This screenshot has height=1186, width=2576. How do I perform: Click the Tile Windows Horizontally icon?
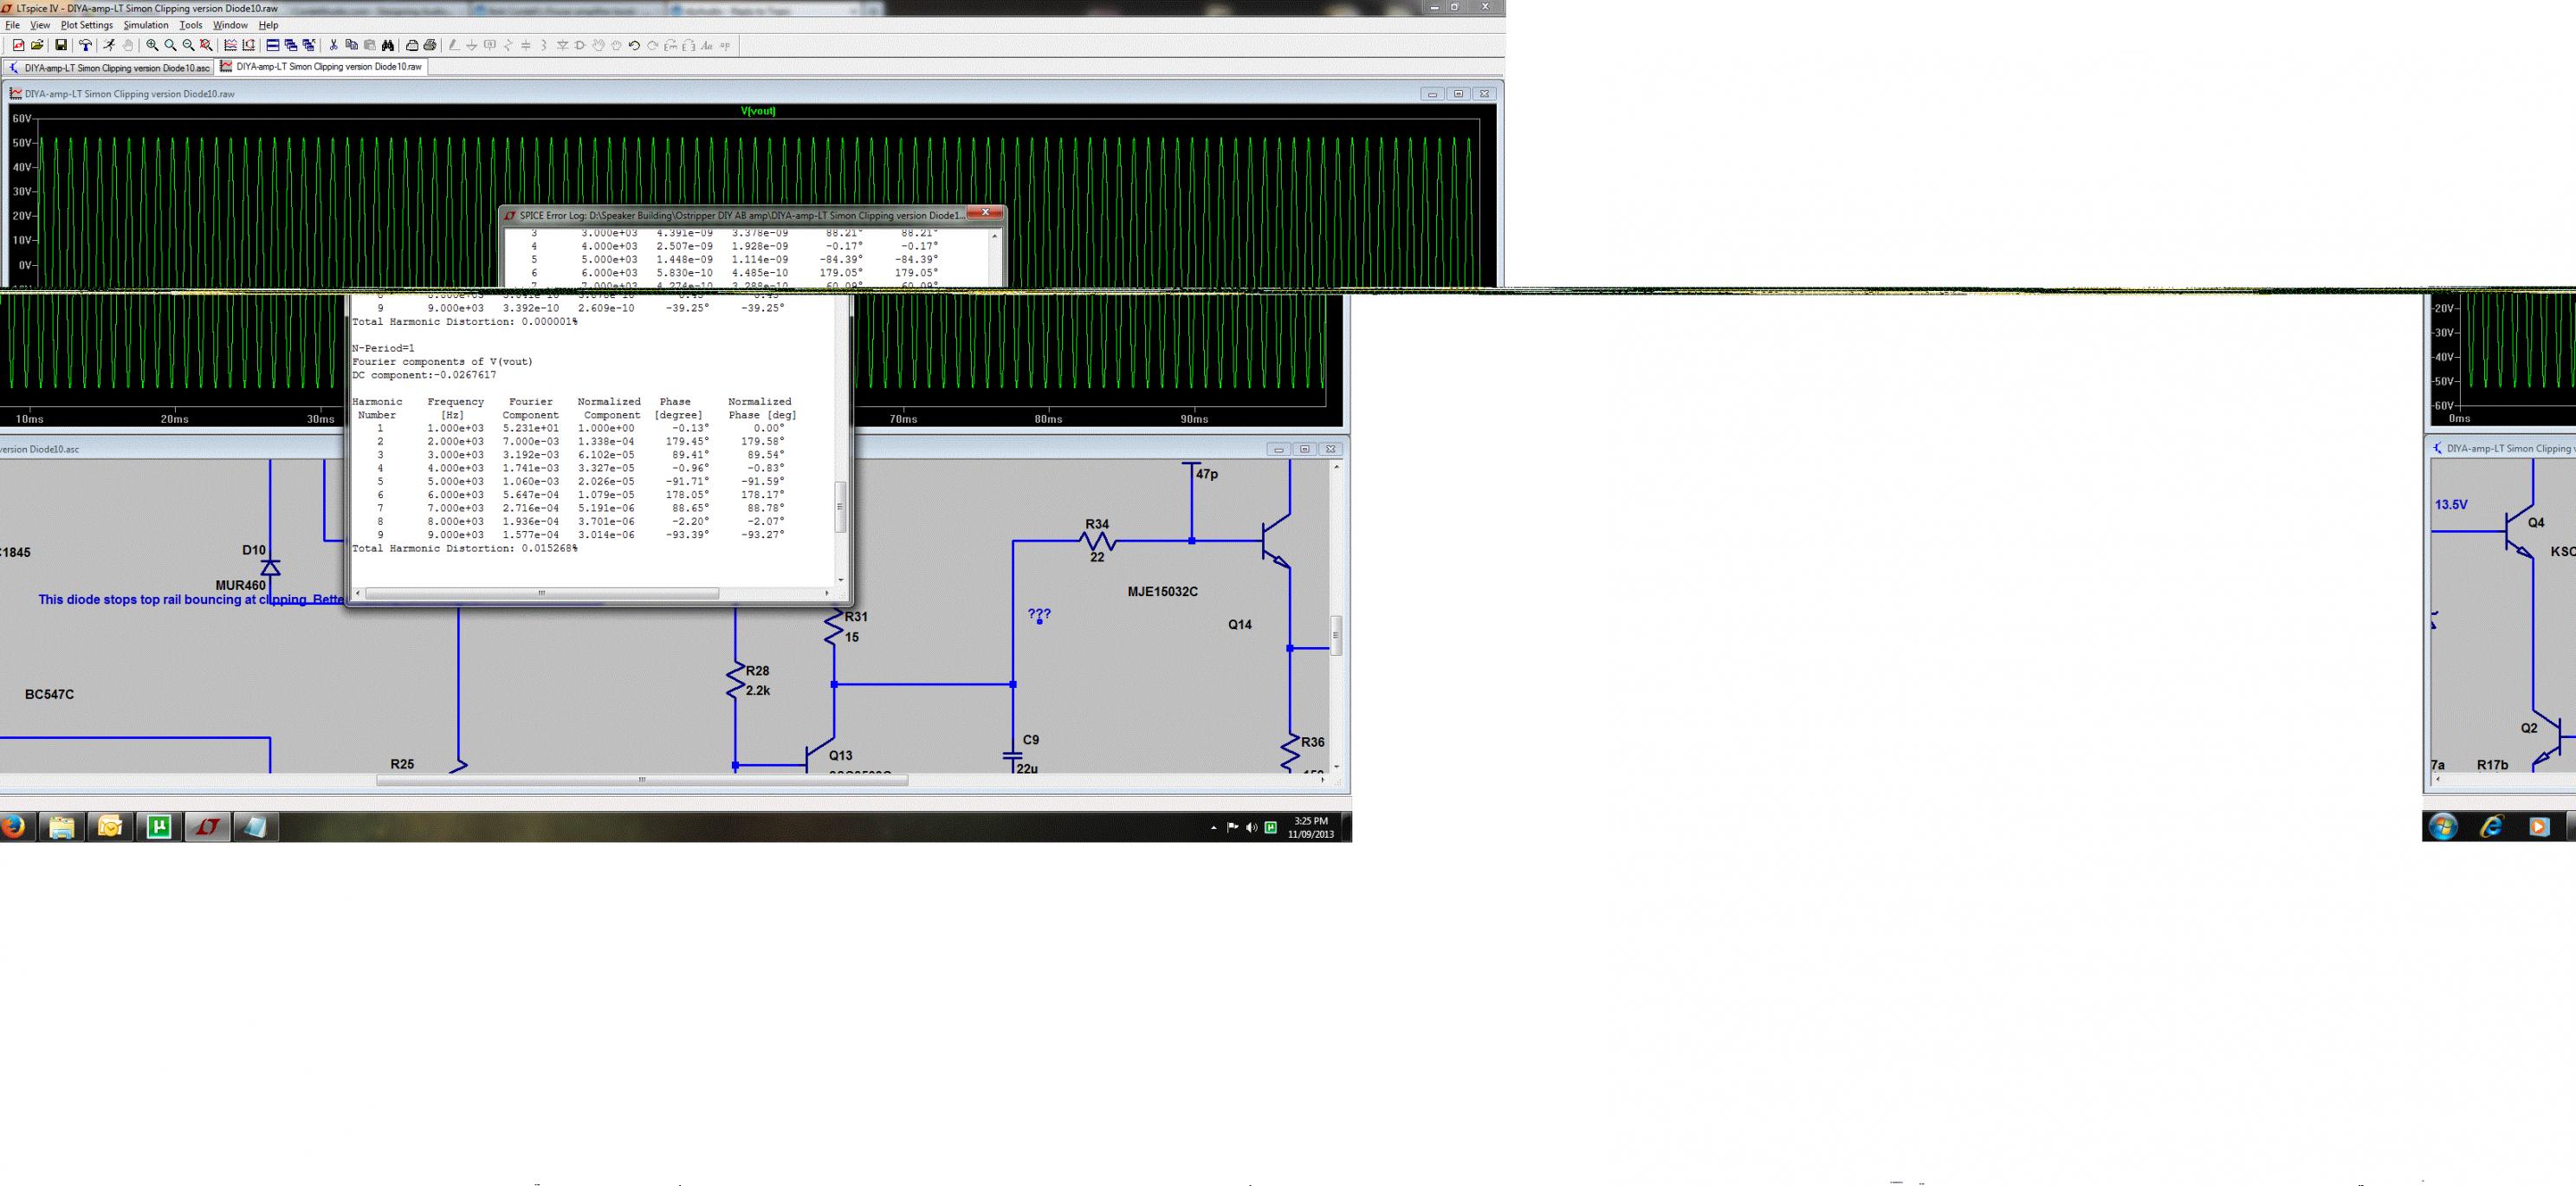point(273,45)
